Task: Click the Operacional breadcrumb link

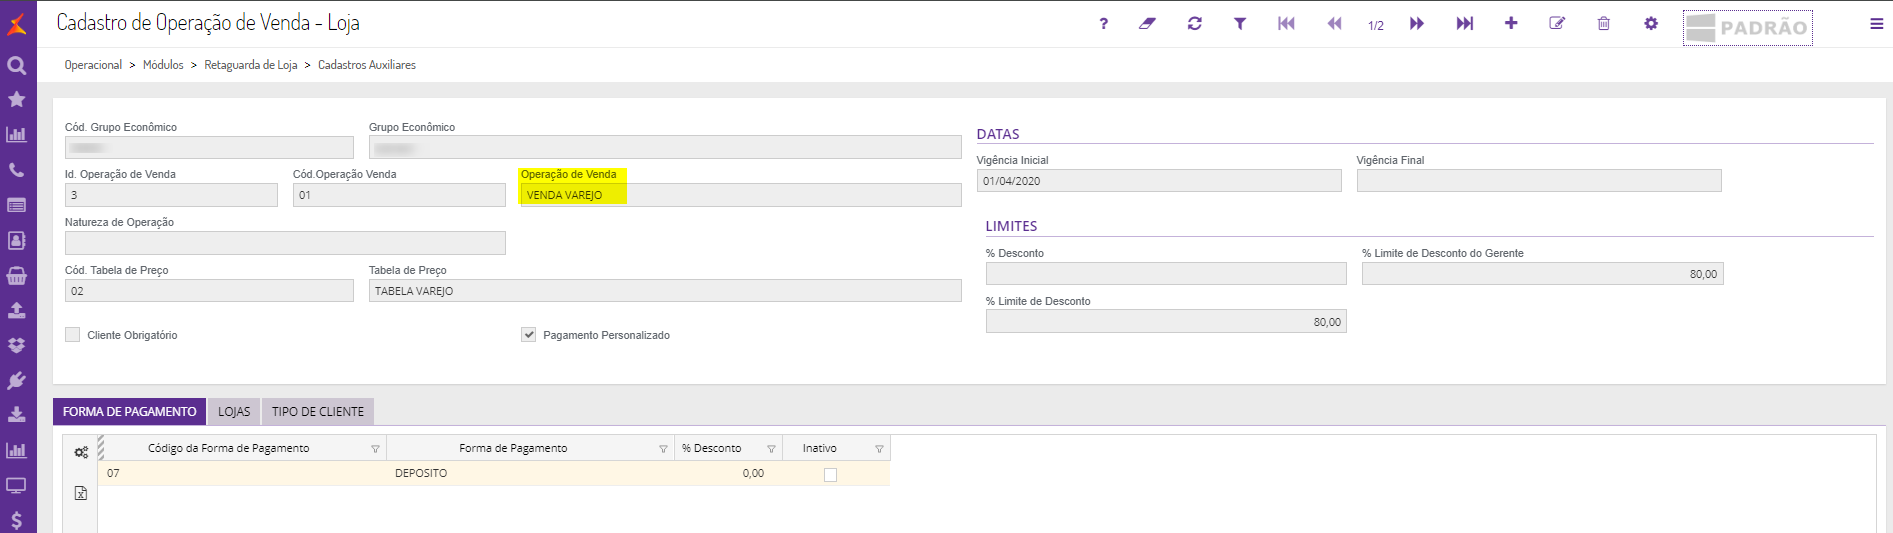Action: coord(93,65)
